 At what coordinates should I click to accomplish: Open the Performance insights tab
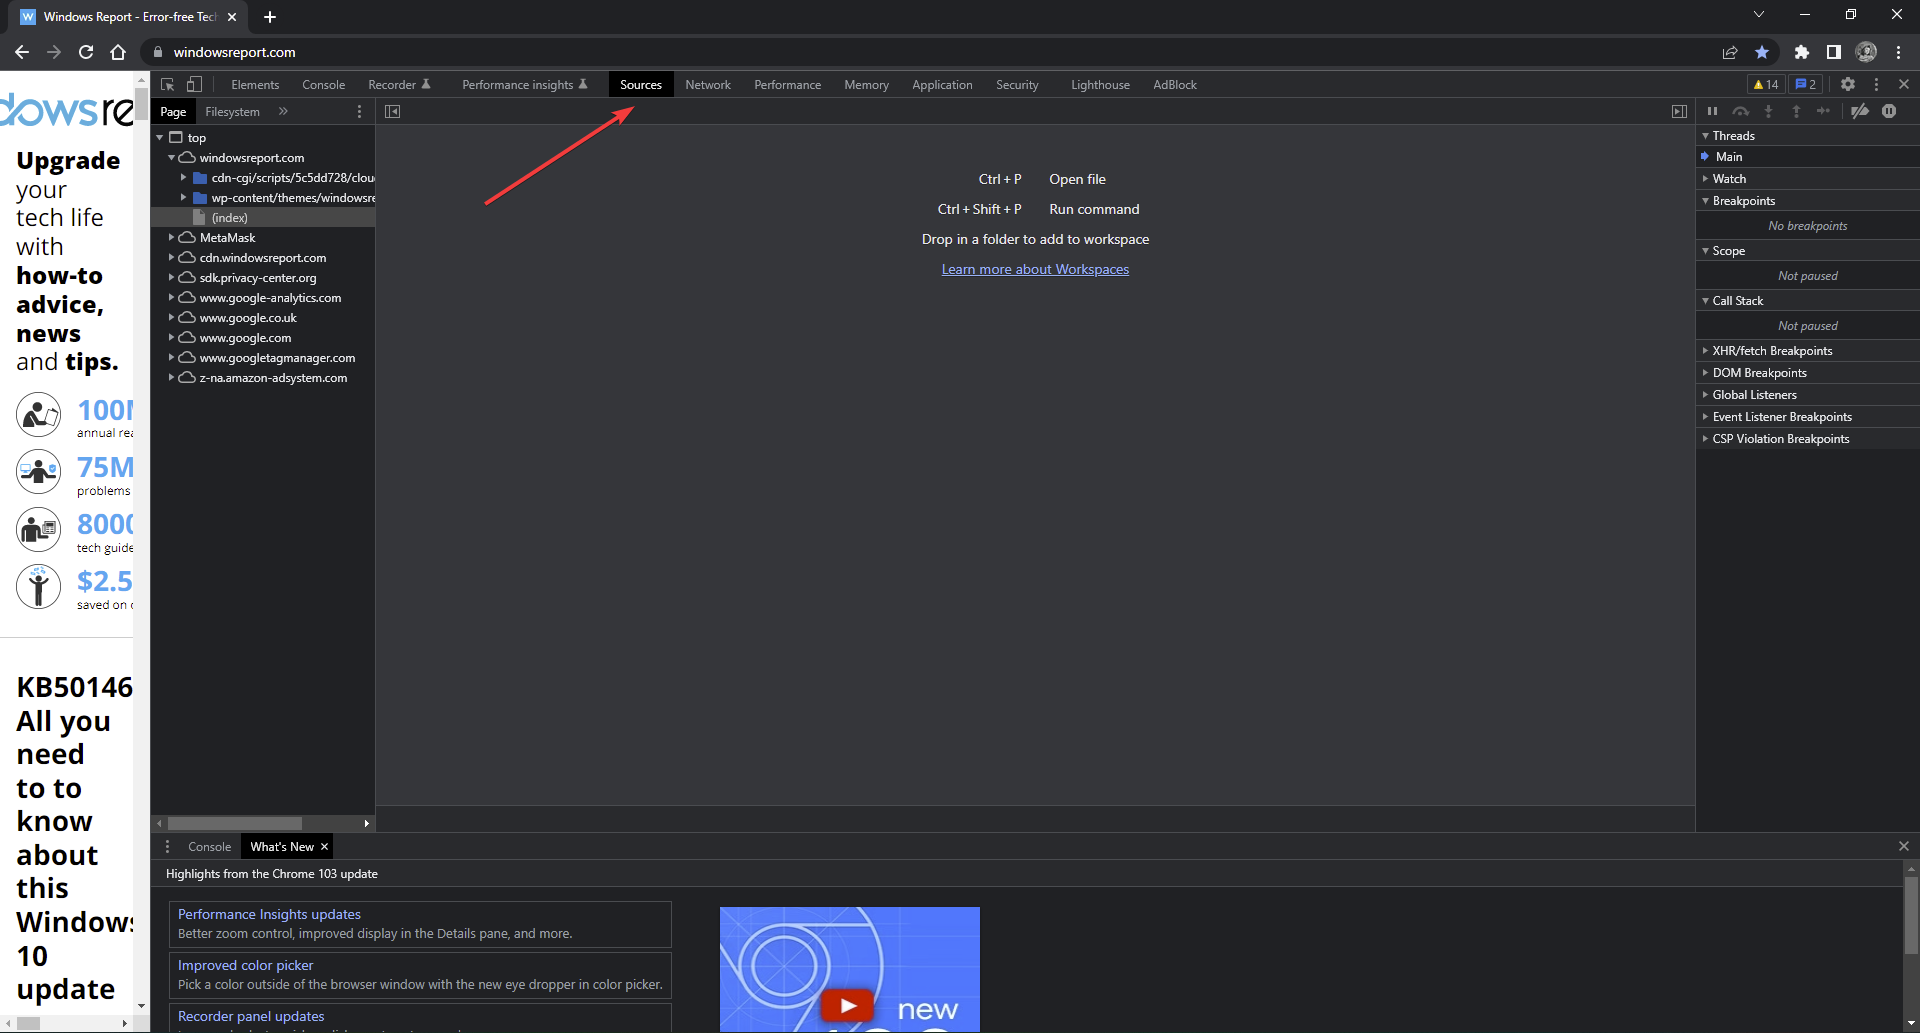(x=525, y=85)
